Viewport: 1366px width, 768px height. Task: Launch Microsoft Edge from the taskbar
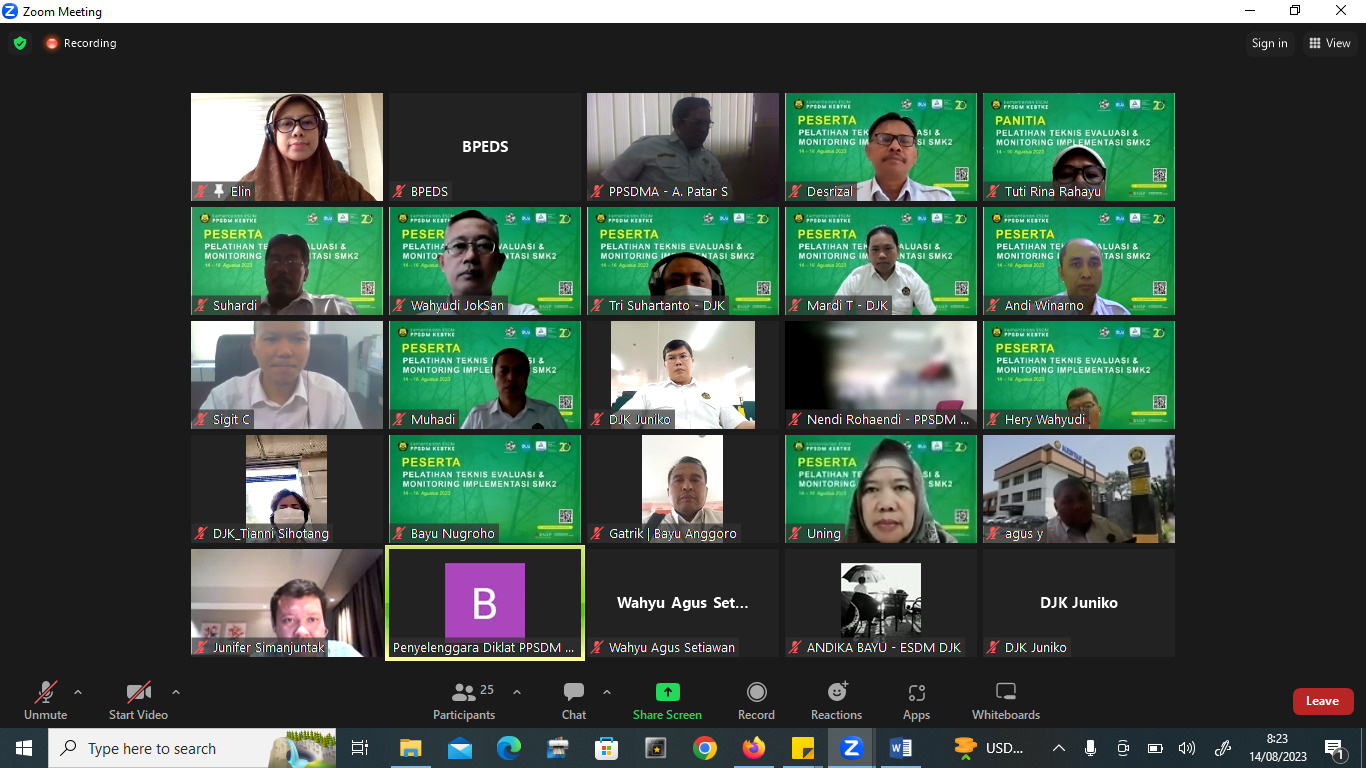tap(509, 748)
